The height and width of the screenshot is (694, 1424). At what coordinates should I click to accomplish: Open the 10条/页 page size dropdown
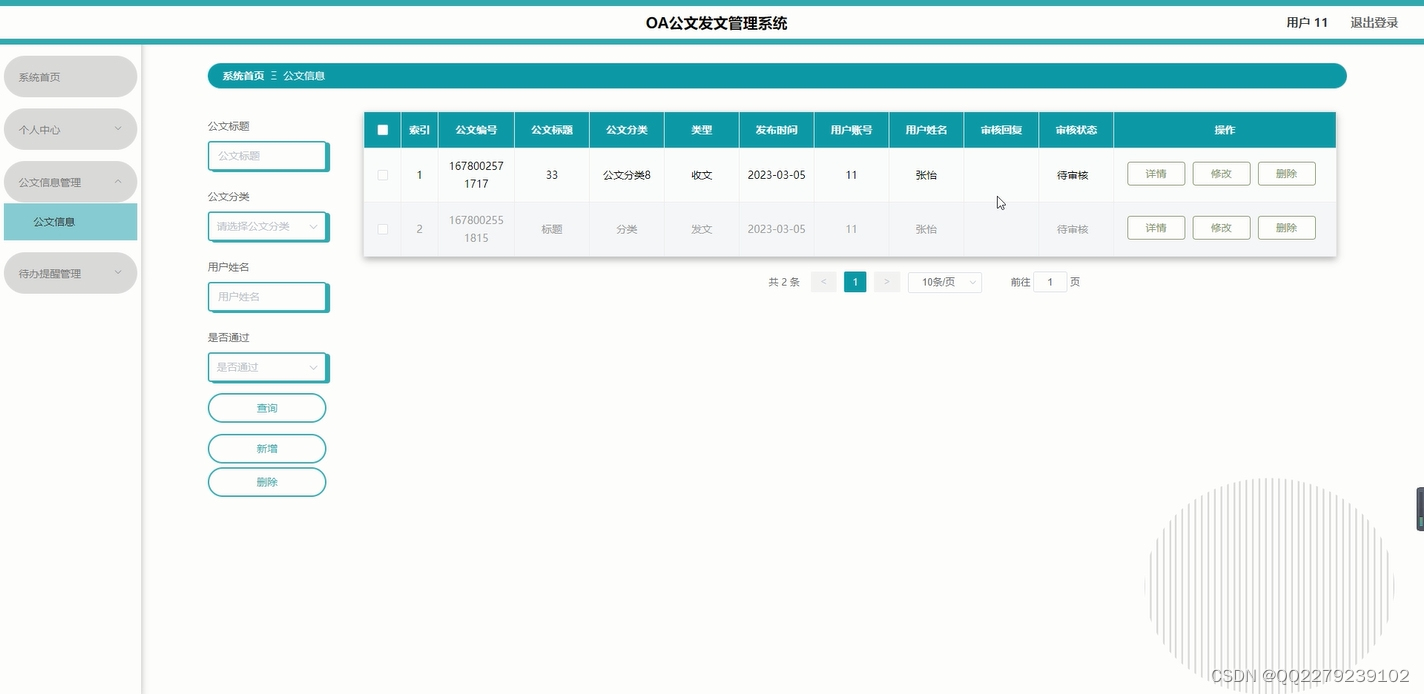pos(943,281)
